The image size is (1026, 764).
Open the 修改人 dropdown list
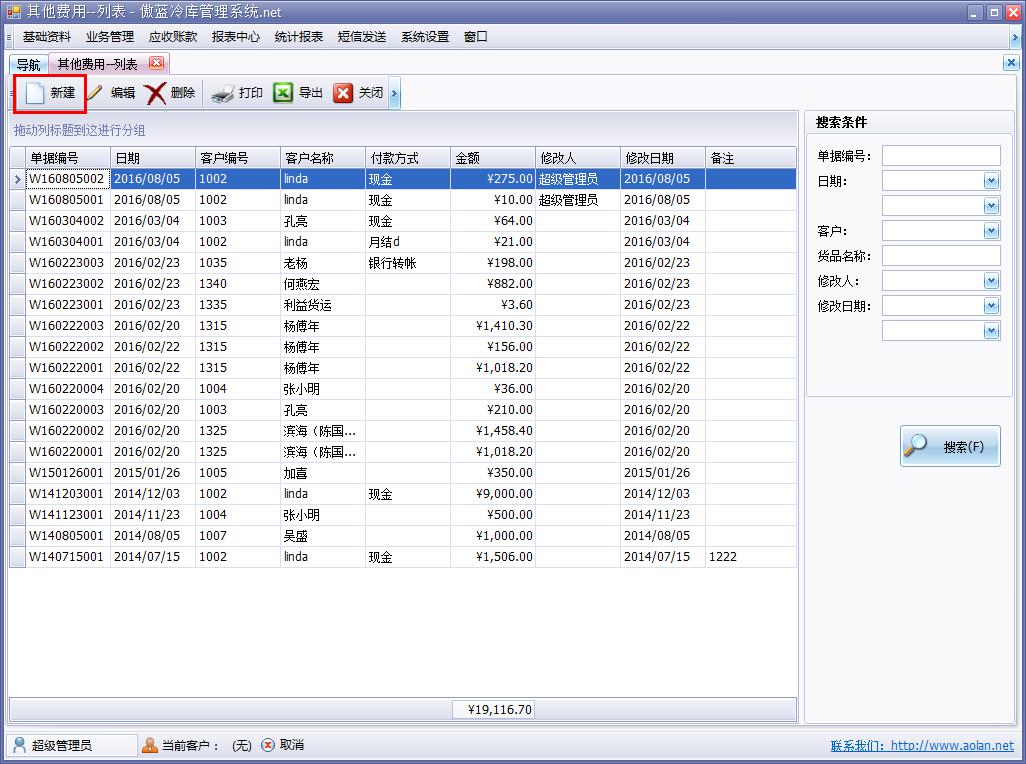click(x=991, y=281)
